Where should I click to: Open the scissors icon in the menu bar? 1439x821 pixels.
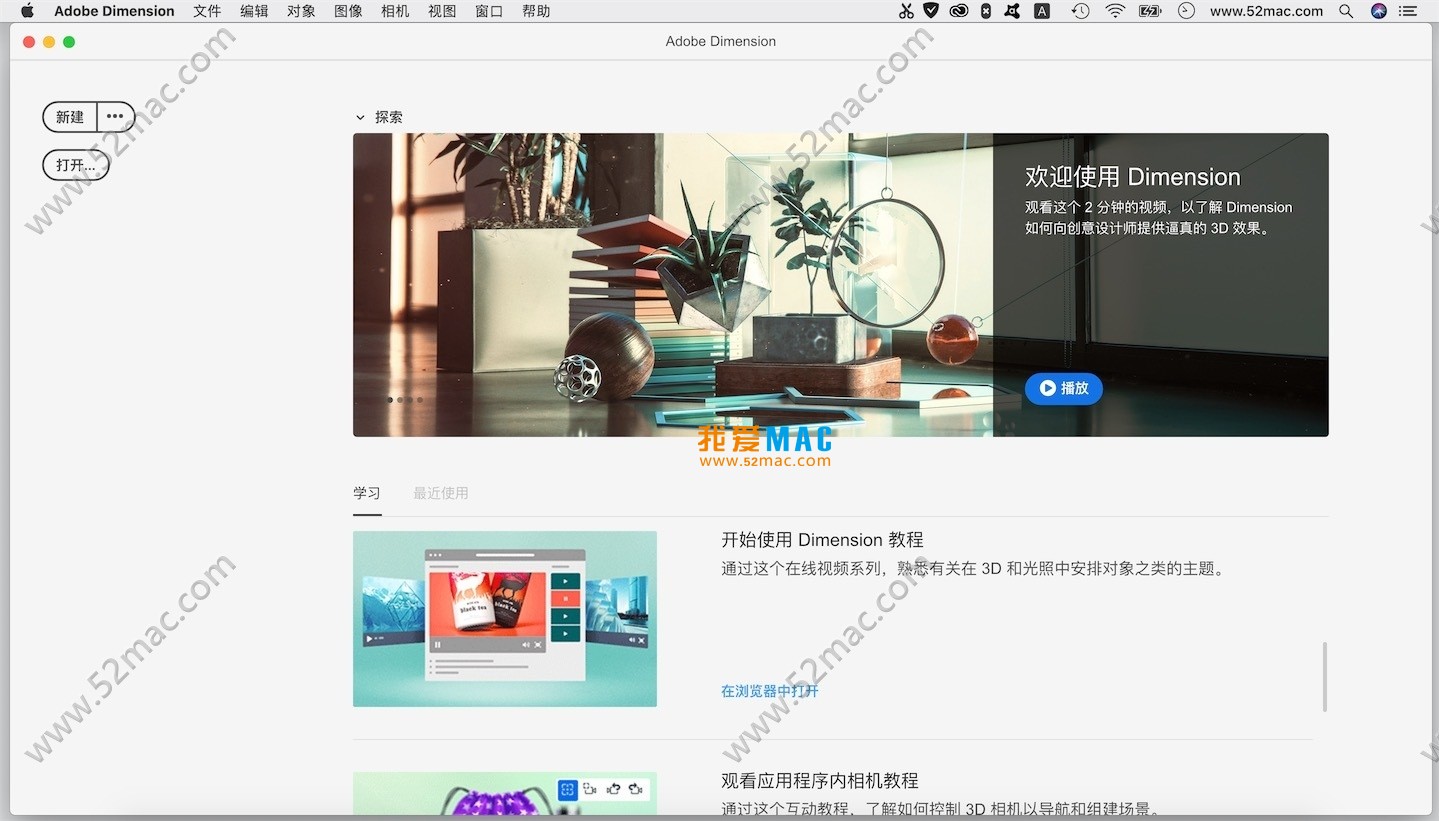click(906, 11)
